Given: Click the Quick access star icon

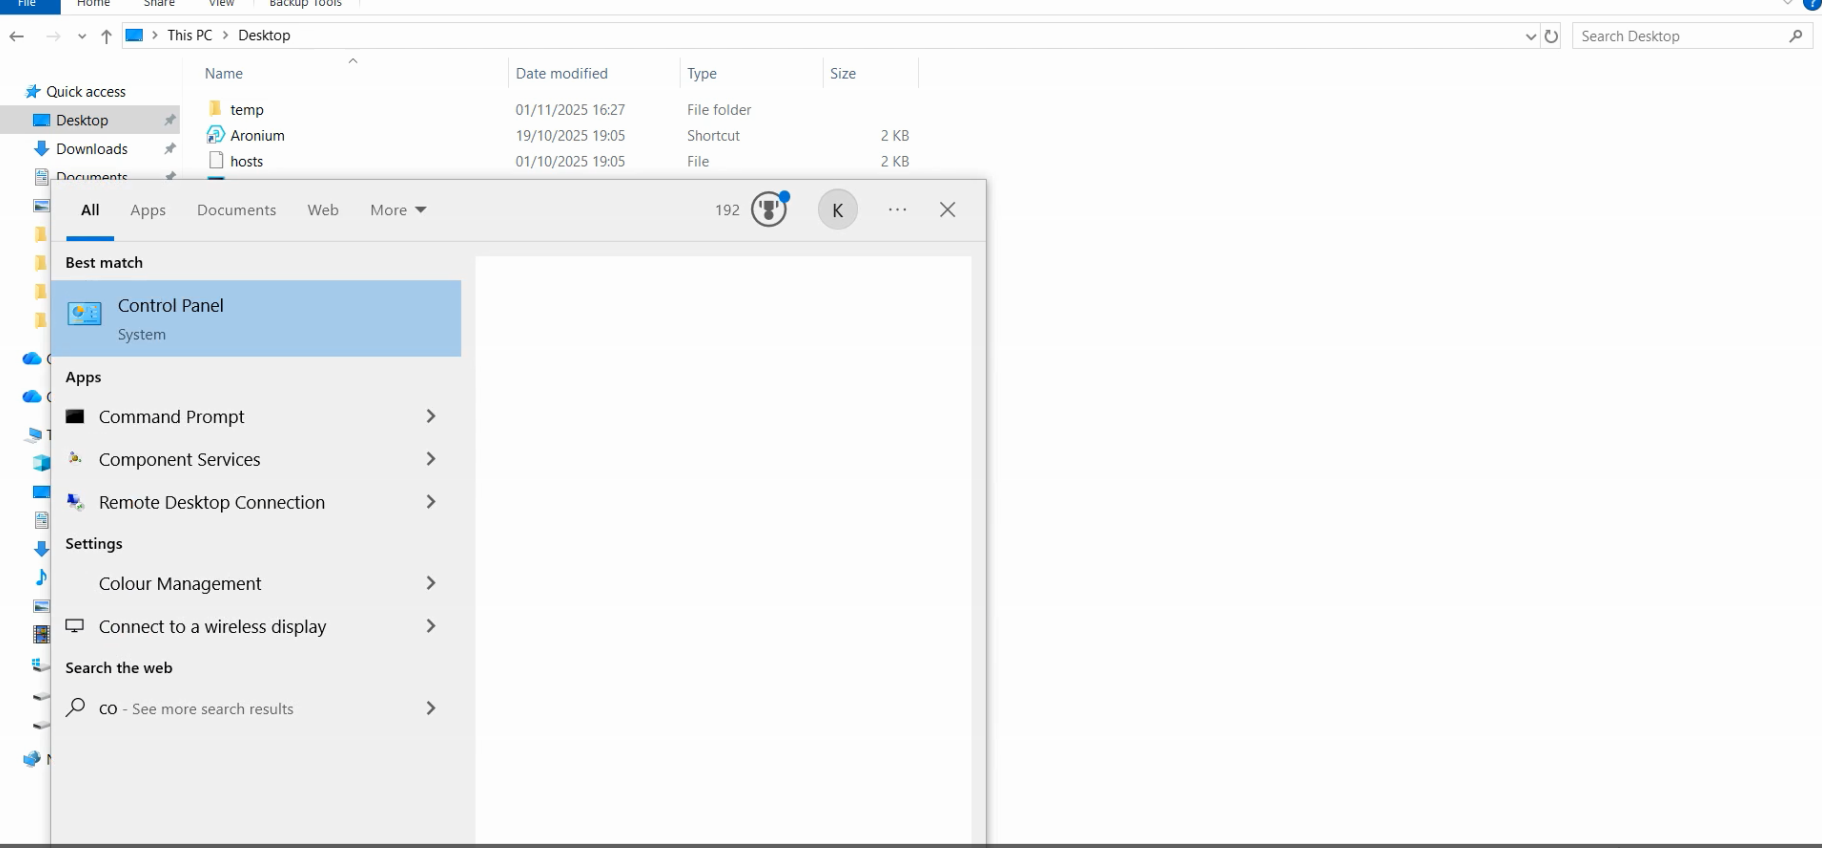Looking at the screenshot, I should point(33,91).
